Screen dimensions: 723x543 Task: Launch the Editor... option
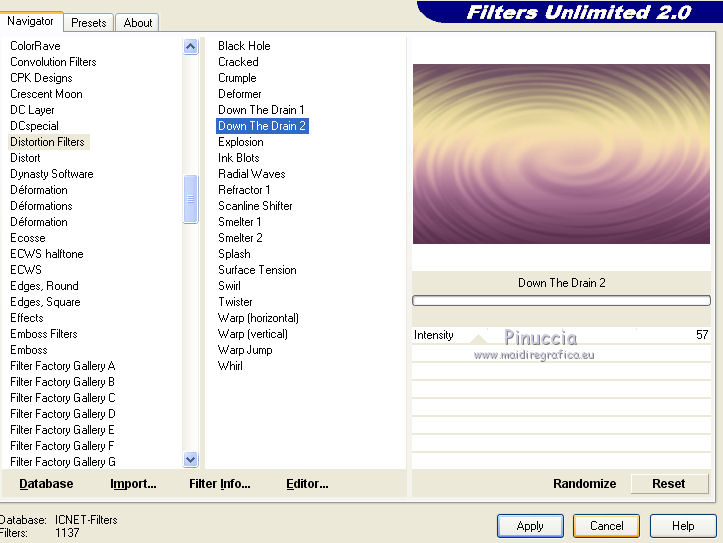[307, 484]
